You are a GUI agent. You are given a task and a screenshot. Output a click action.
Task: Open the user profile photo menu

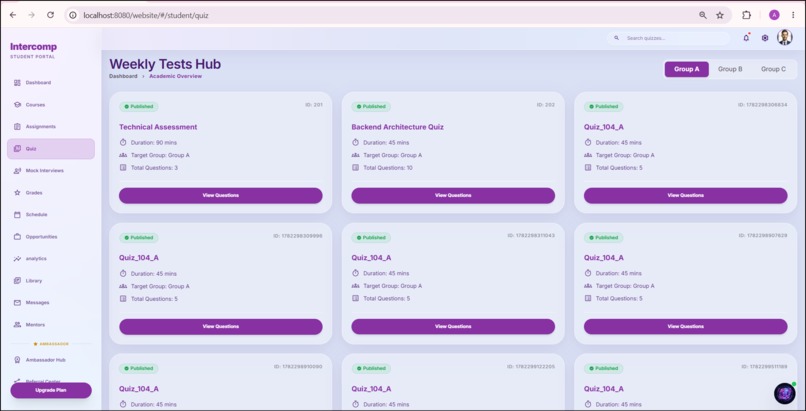tap(784, 38)
